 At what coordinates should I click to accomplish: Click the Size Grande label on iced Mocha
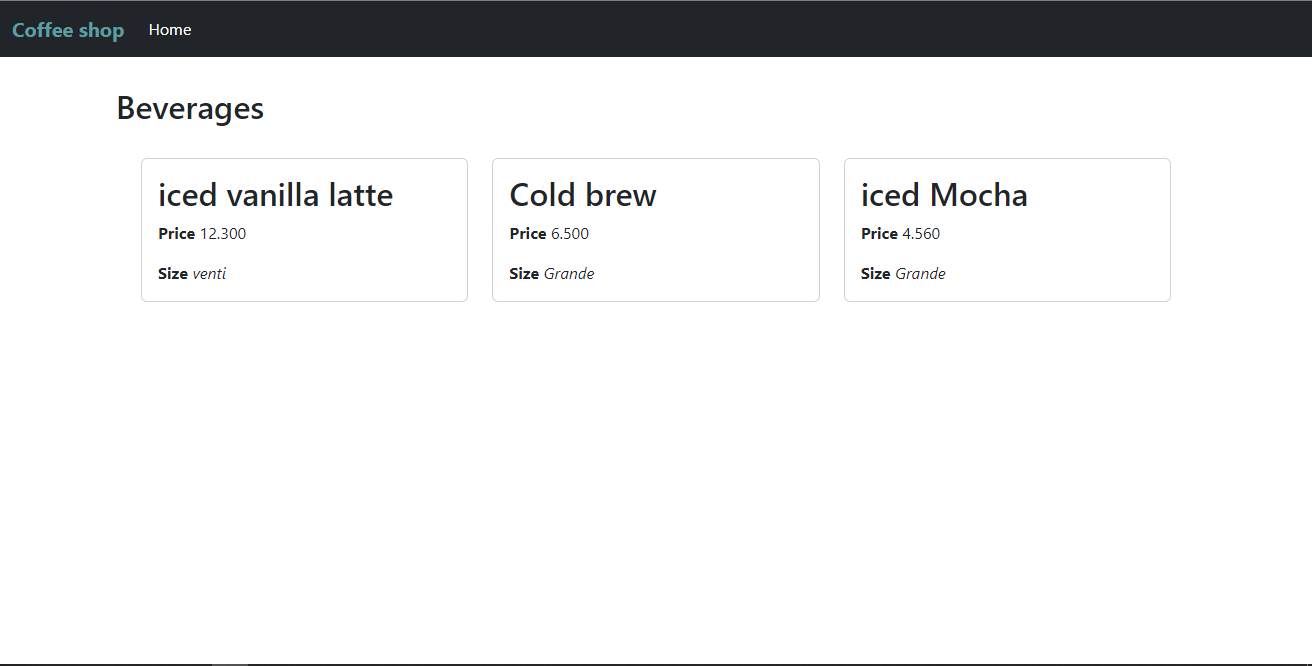pos(903,273)
